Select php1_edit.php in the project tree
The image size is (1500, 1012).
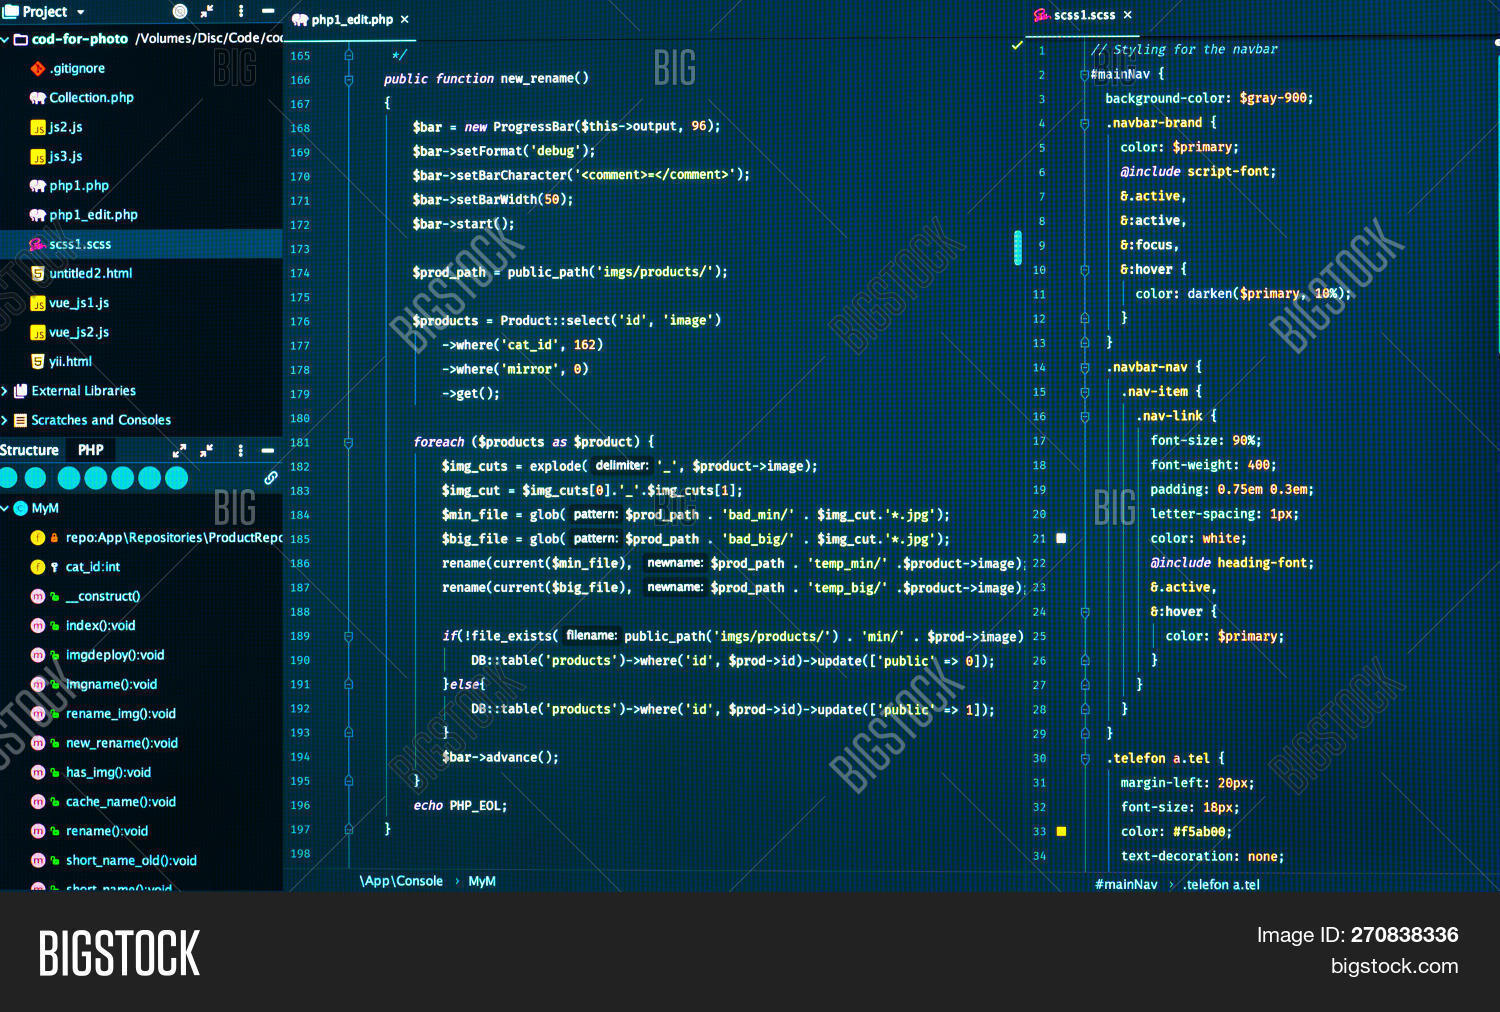(x=93, y=215)
